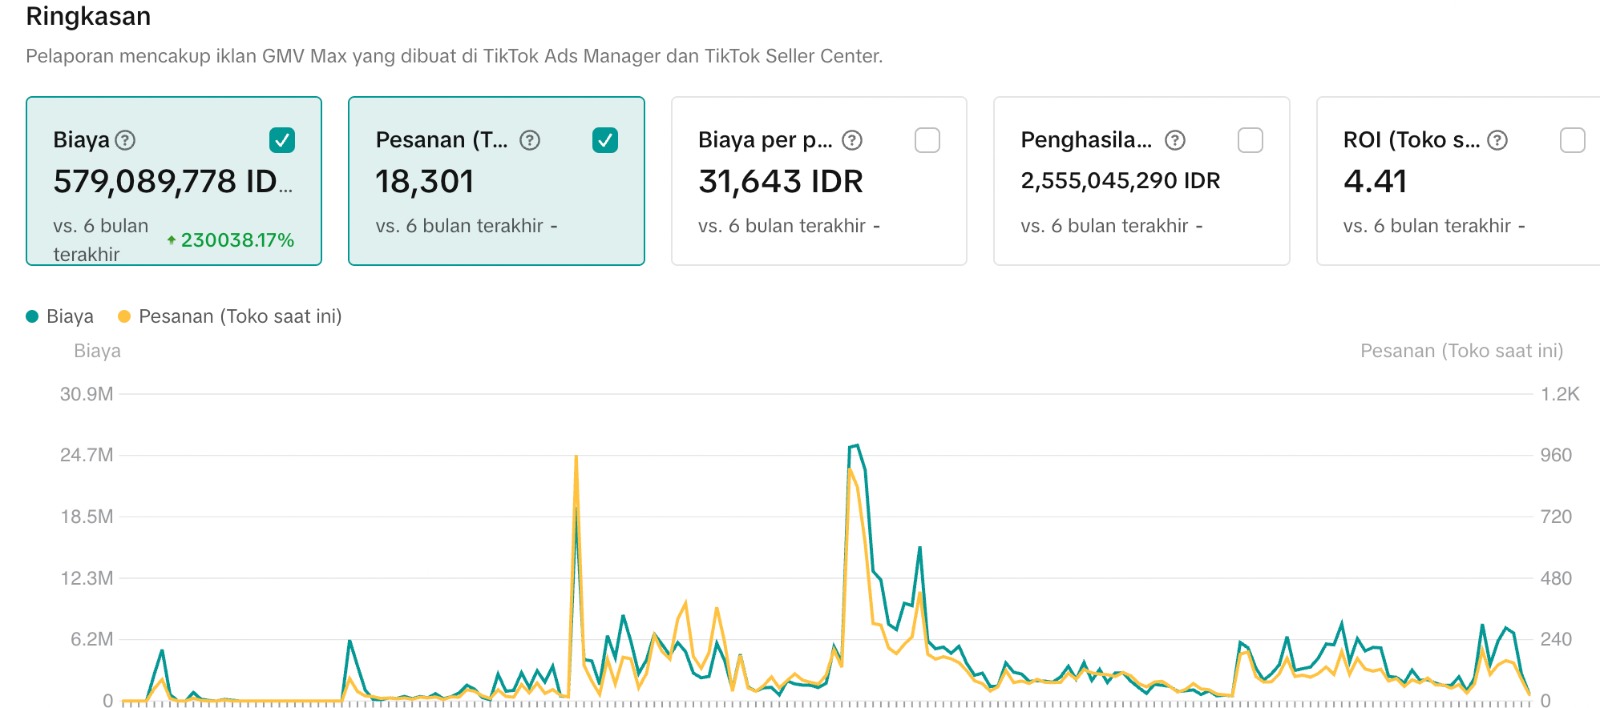This screenshot has width=1600, height=708.
Task: Click the 18,301 Pesanan value
Action: click(x=424, y=181)
